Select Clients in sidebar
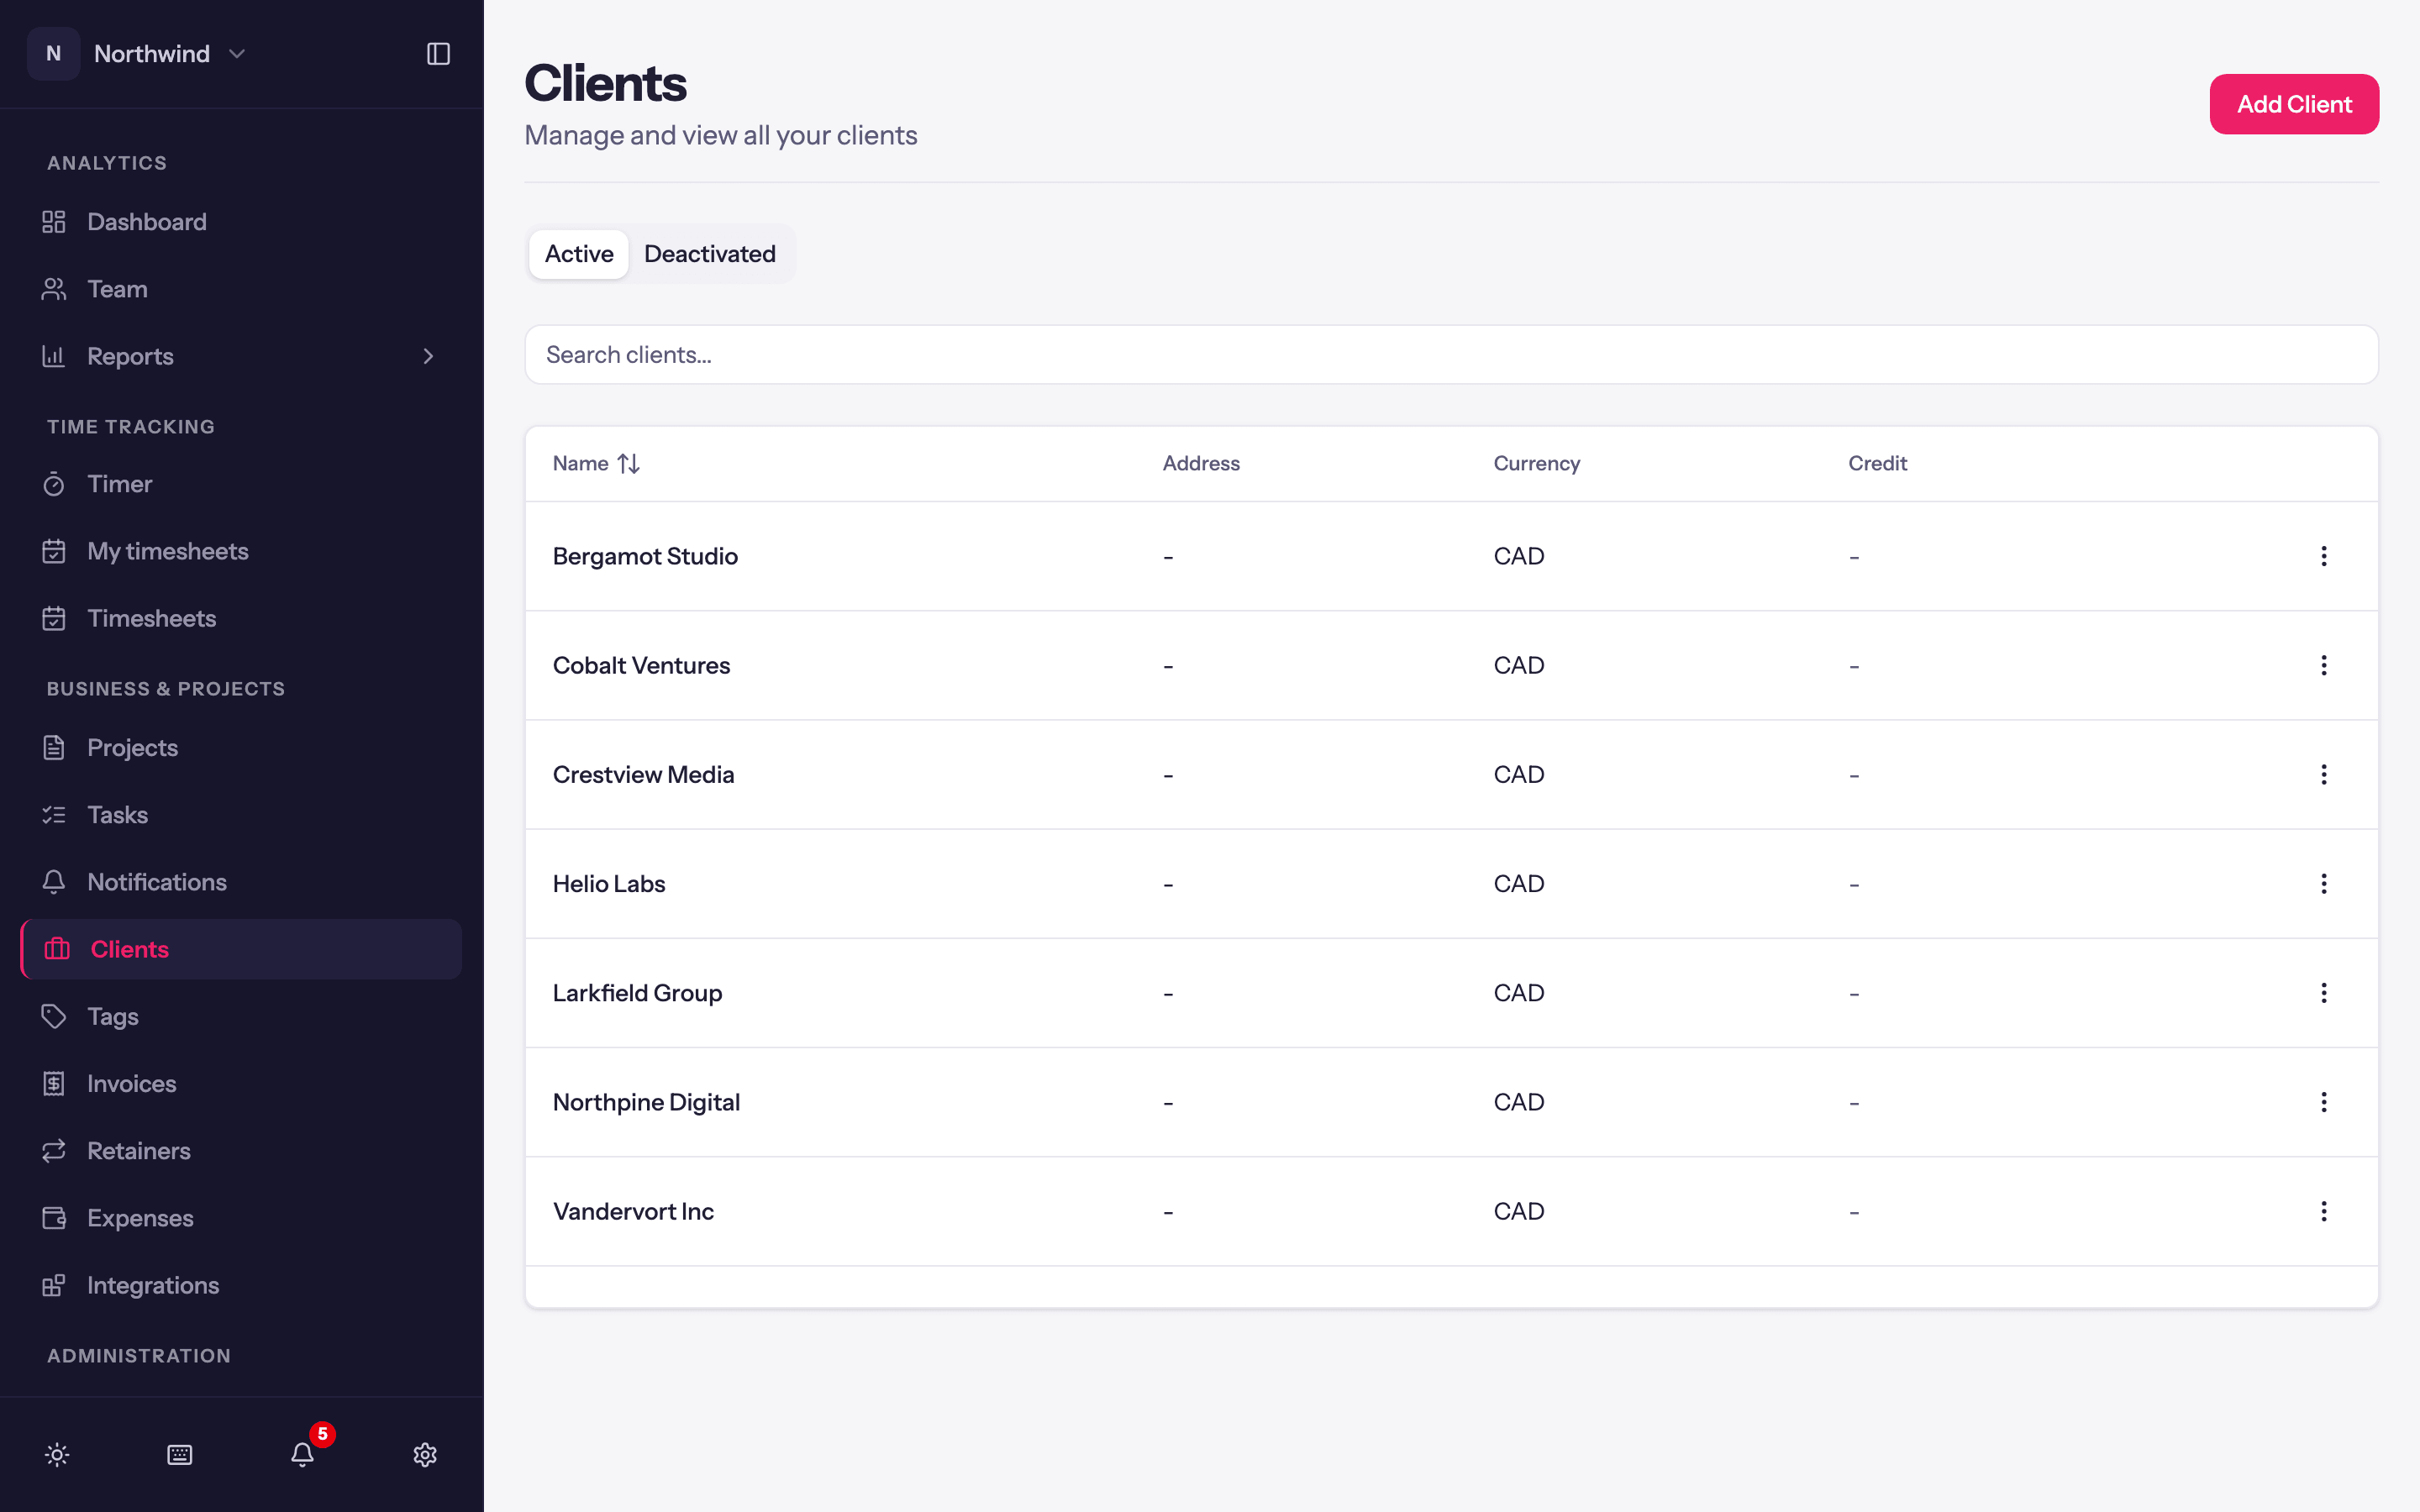This screenshot has width=2420, height=1512. click(x=241, y=949)
